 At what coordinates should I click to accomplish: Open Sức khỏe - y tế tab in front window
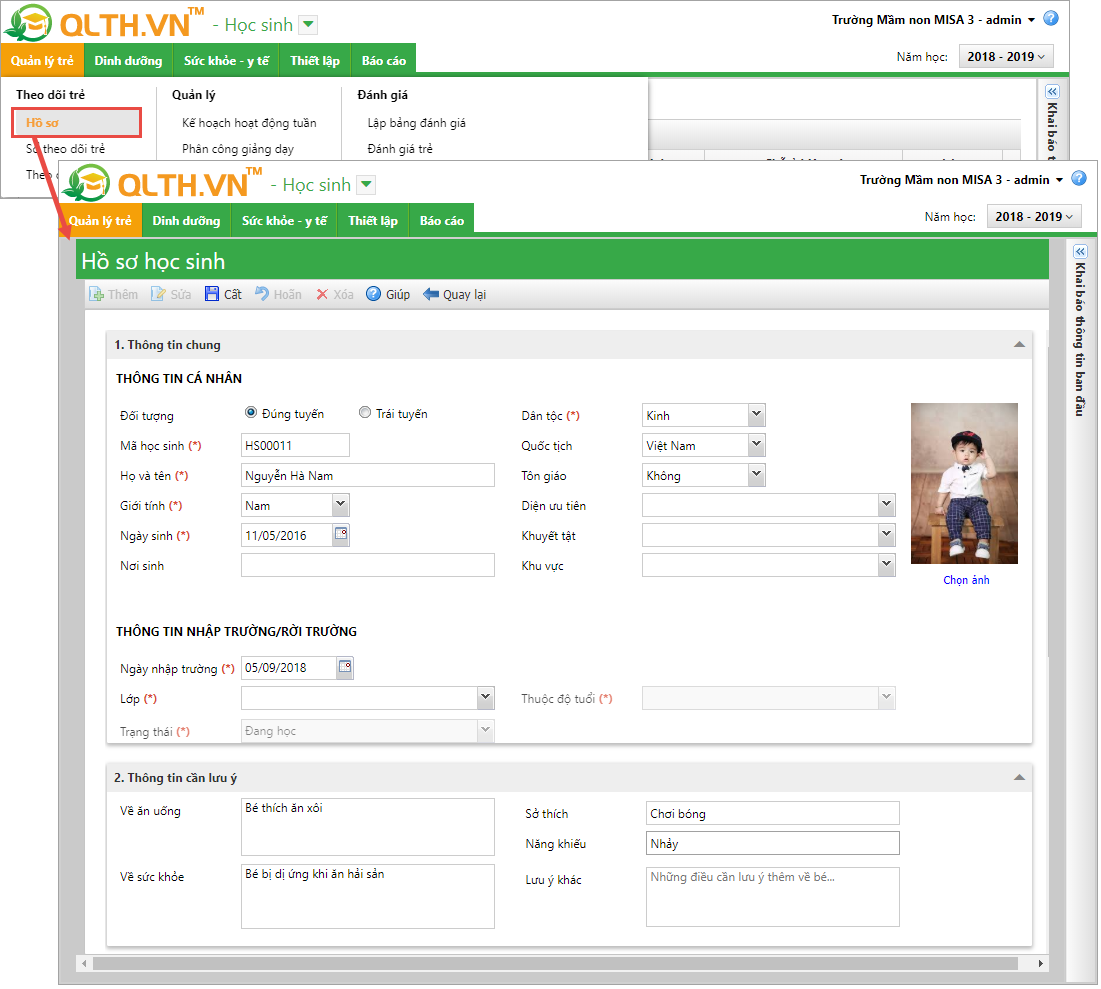pos(284,221)
